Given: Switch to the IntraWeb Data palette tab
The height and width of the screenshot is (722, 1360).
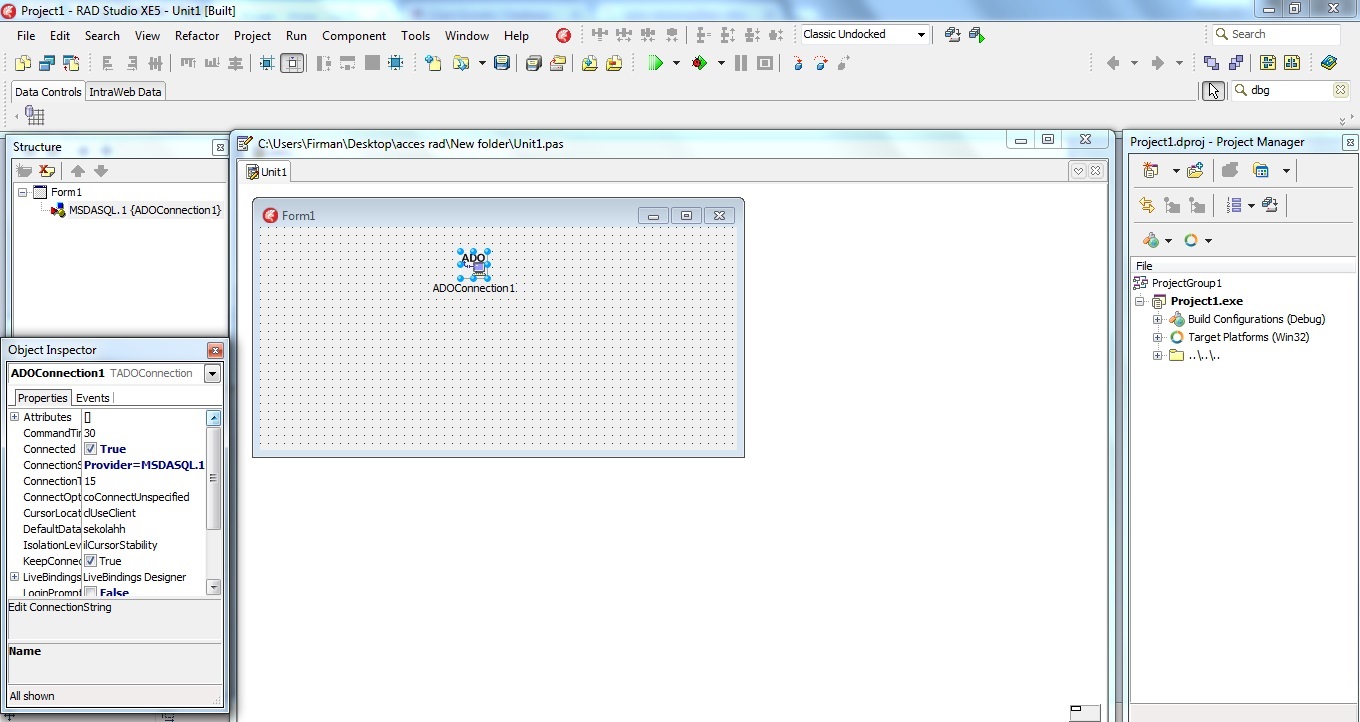Looking at the screenshot, I should point(125,91).
